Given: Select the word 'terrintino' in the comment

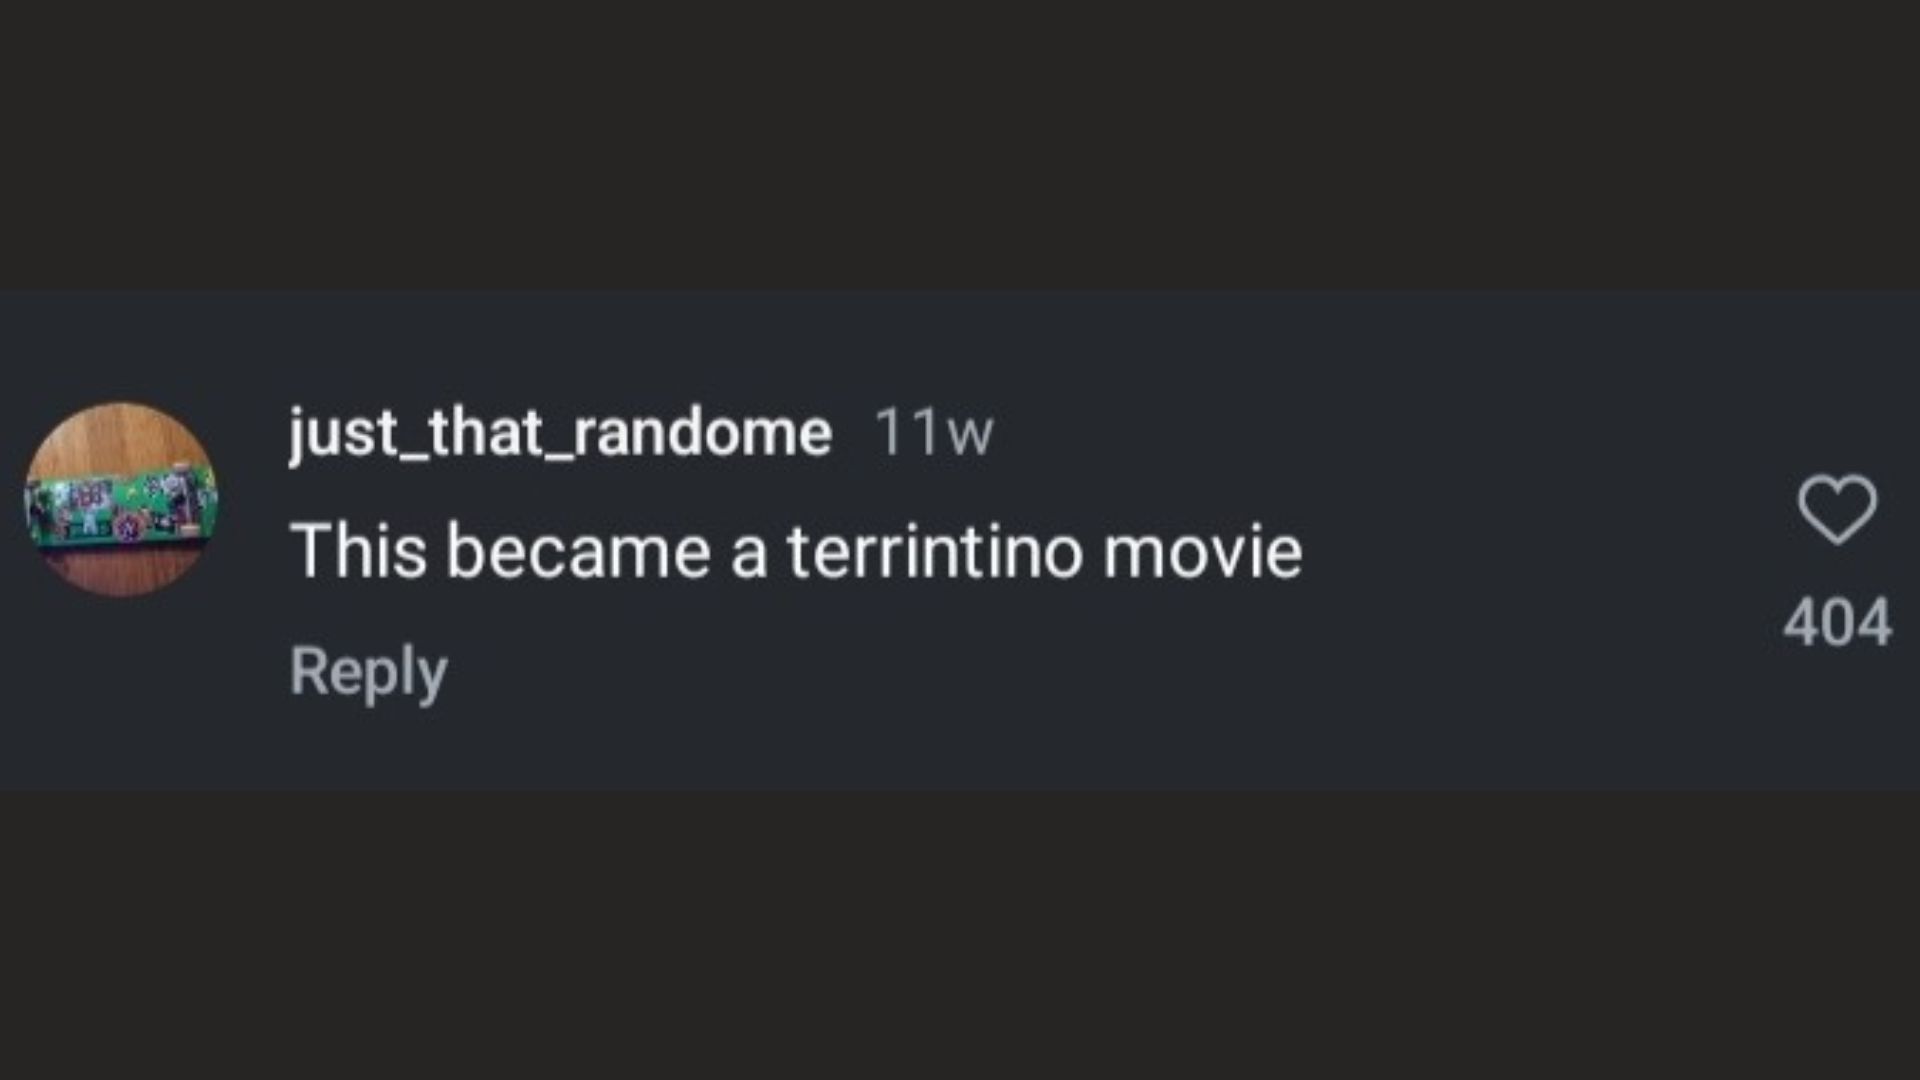Looking at the screenshot, I should click(934, 551).
